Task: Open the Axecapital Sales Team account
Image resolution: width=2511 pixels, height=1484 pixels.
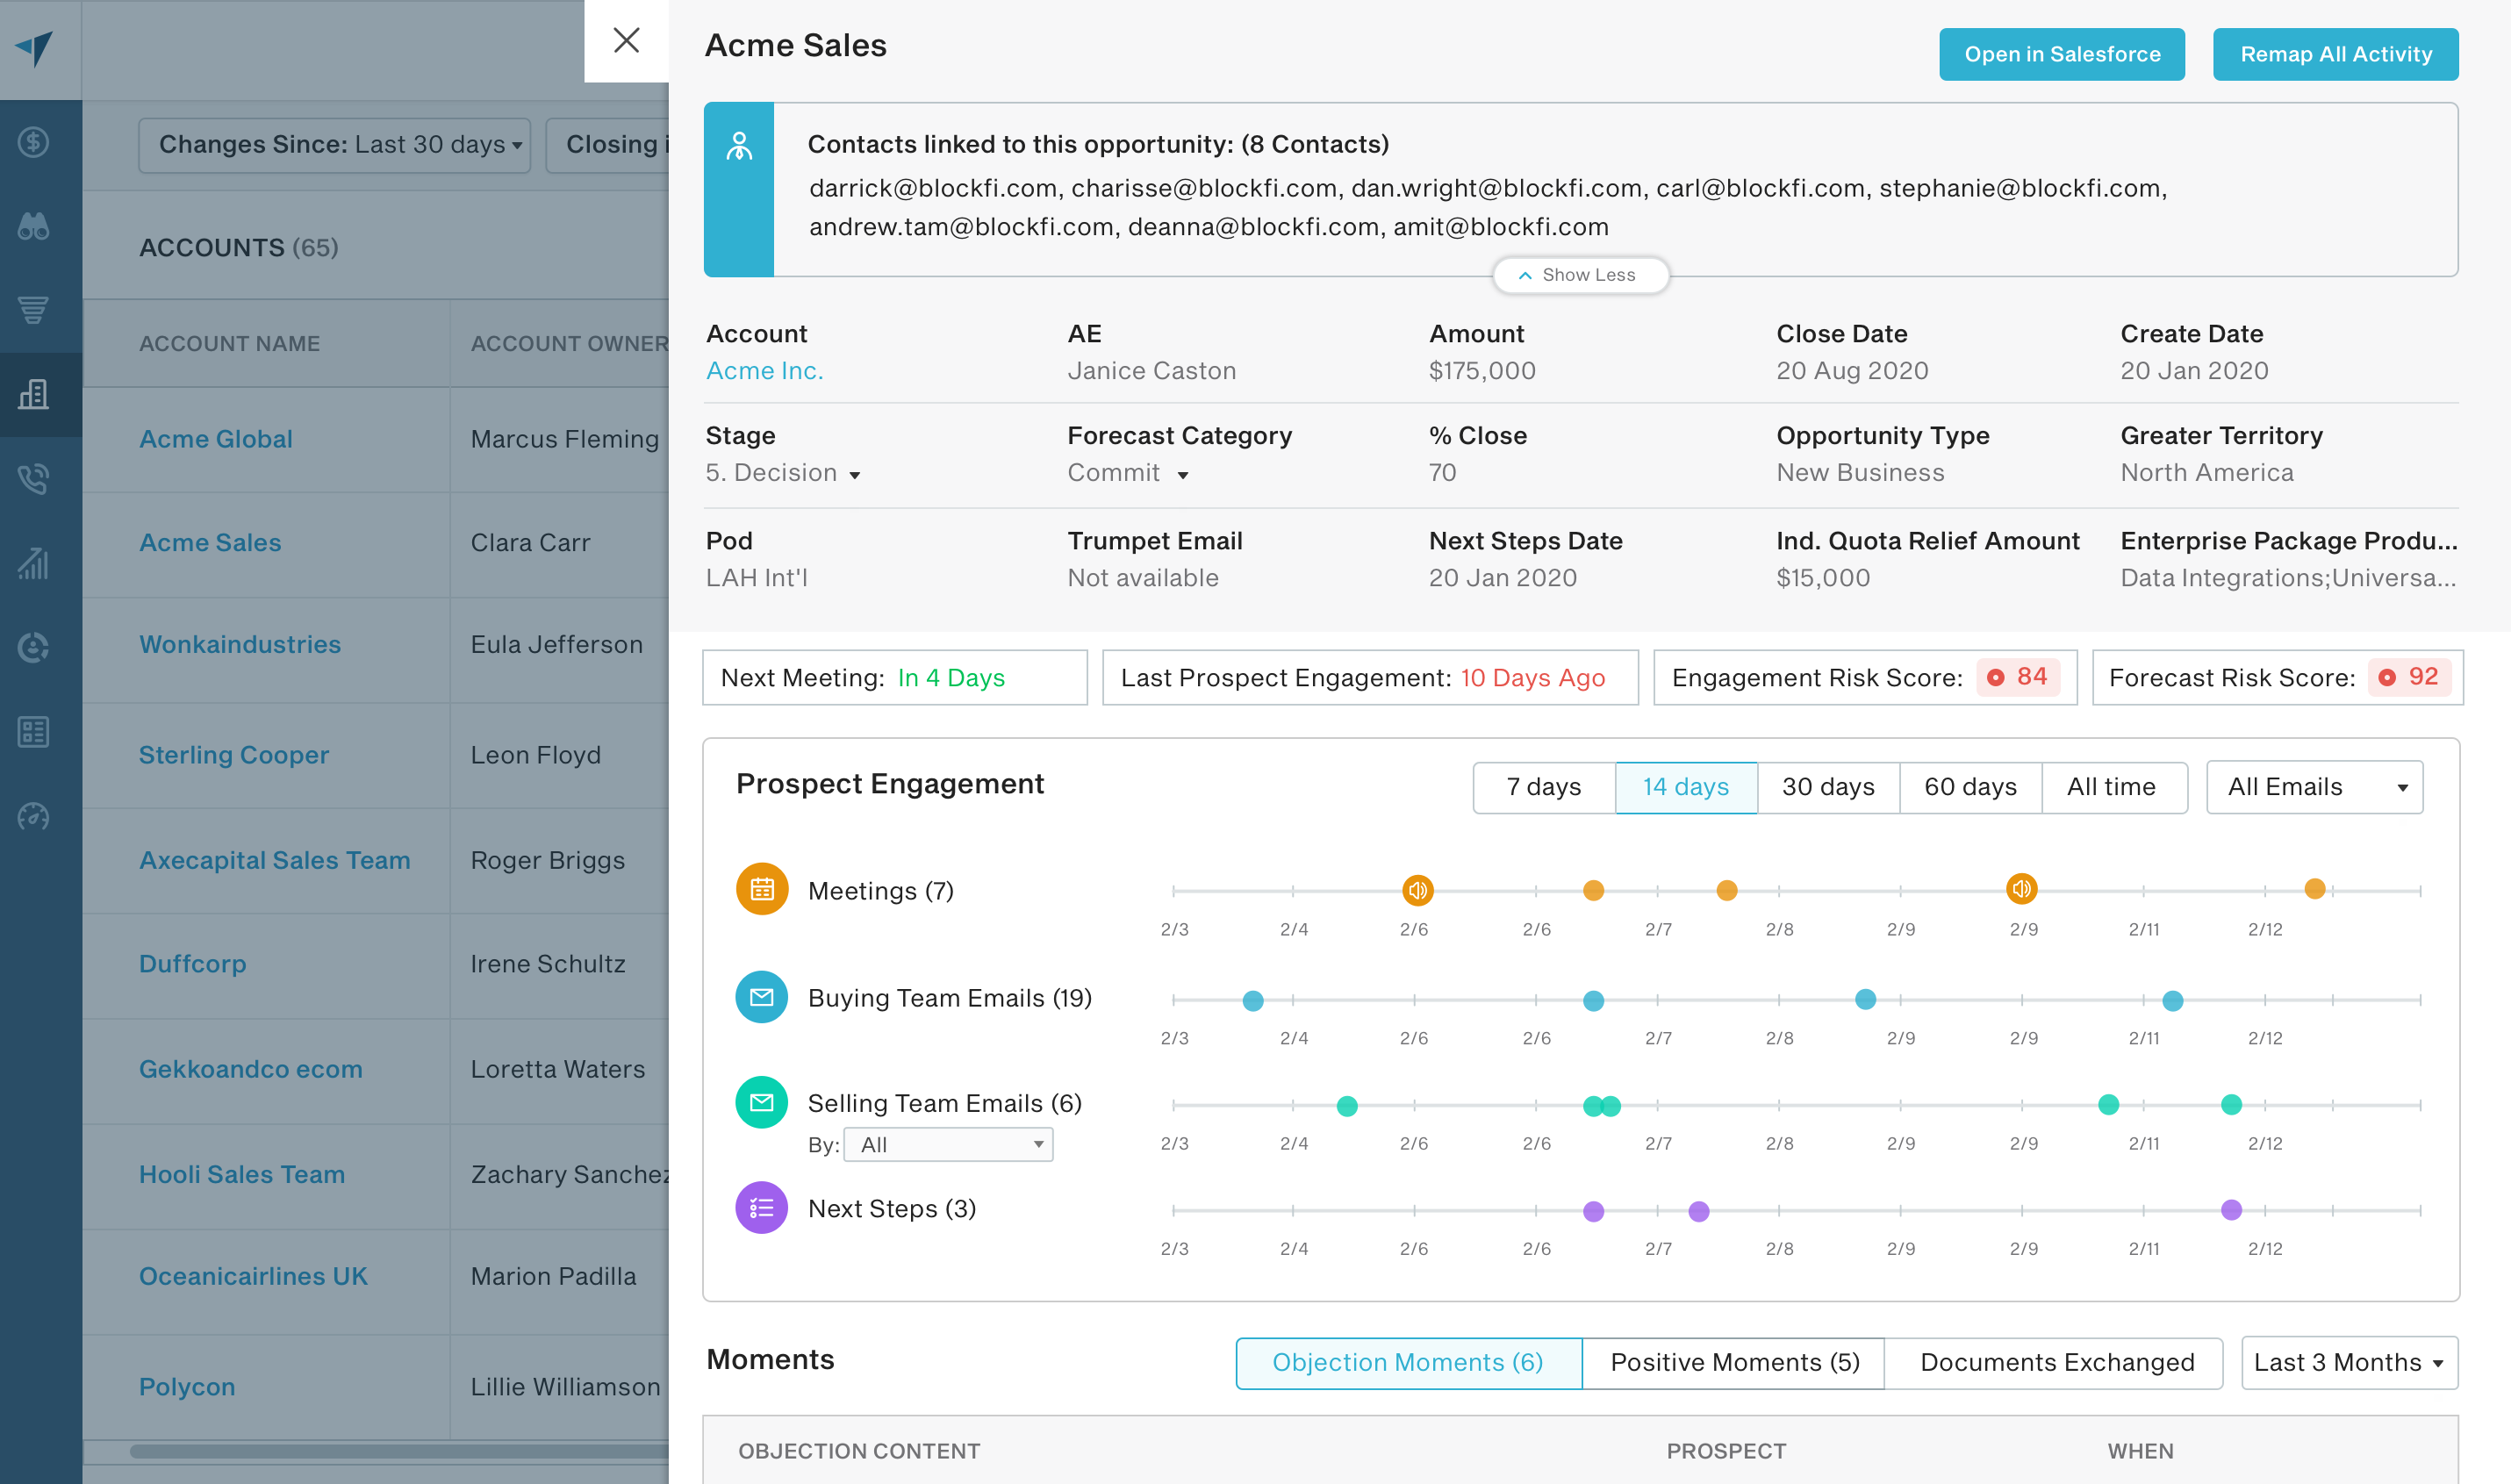Action: pos(275,861)
